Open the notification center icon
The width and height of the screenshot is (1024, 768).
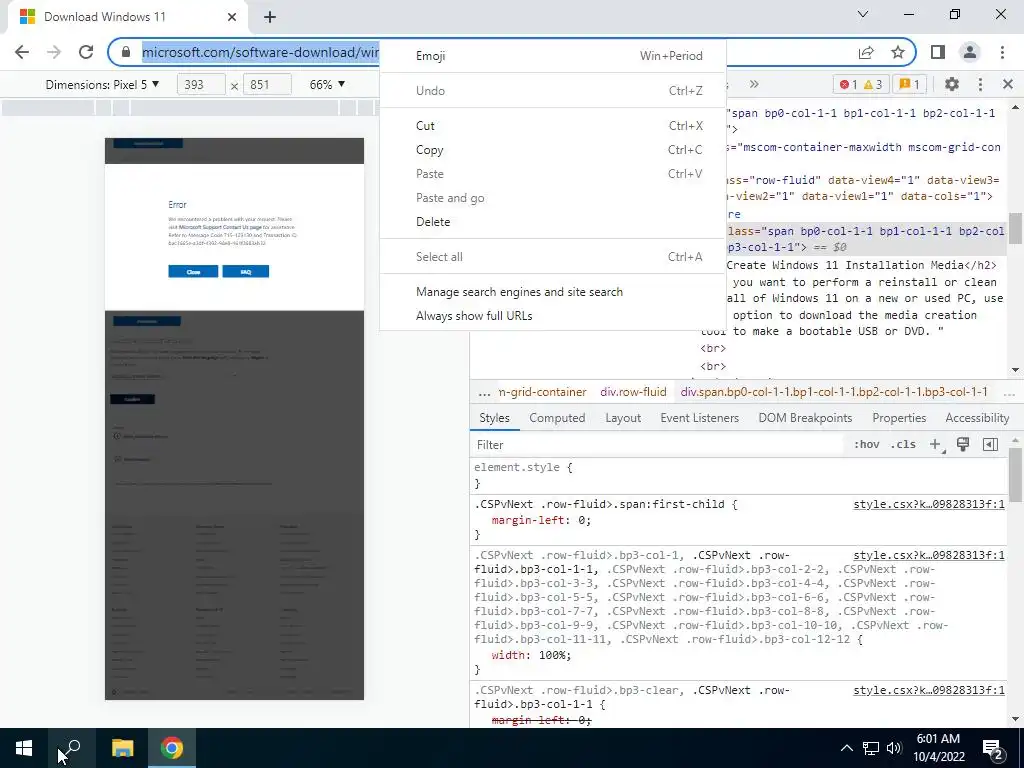[993, 748]
